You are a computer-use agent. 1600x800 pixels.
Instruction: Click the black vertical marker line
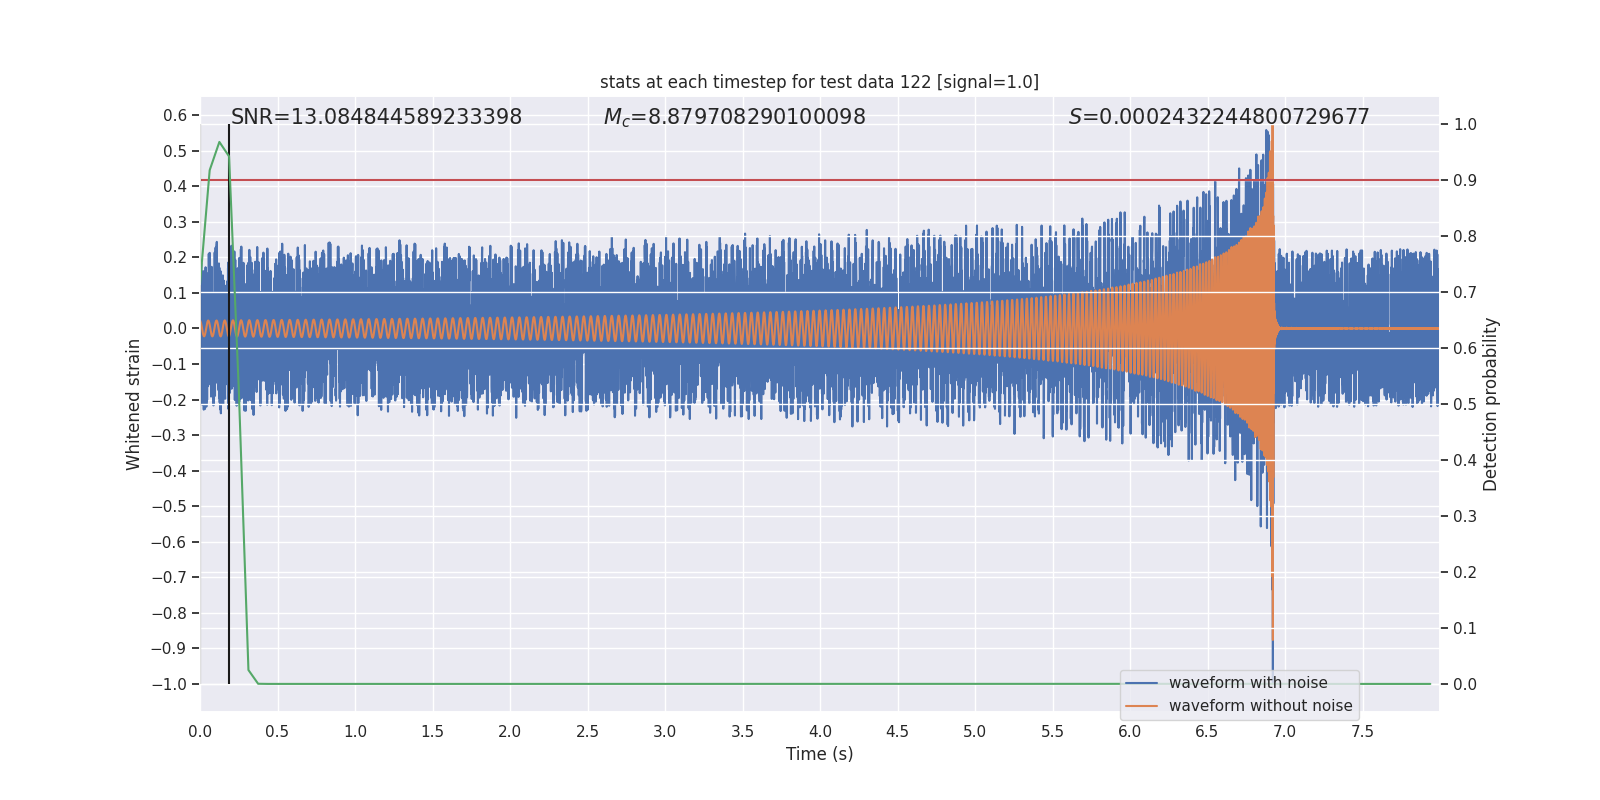tap(229, 404)
